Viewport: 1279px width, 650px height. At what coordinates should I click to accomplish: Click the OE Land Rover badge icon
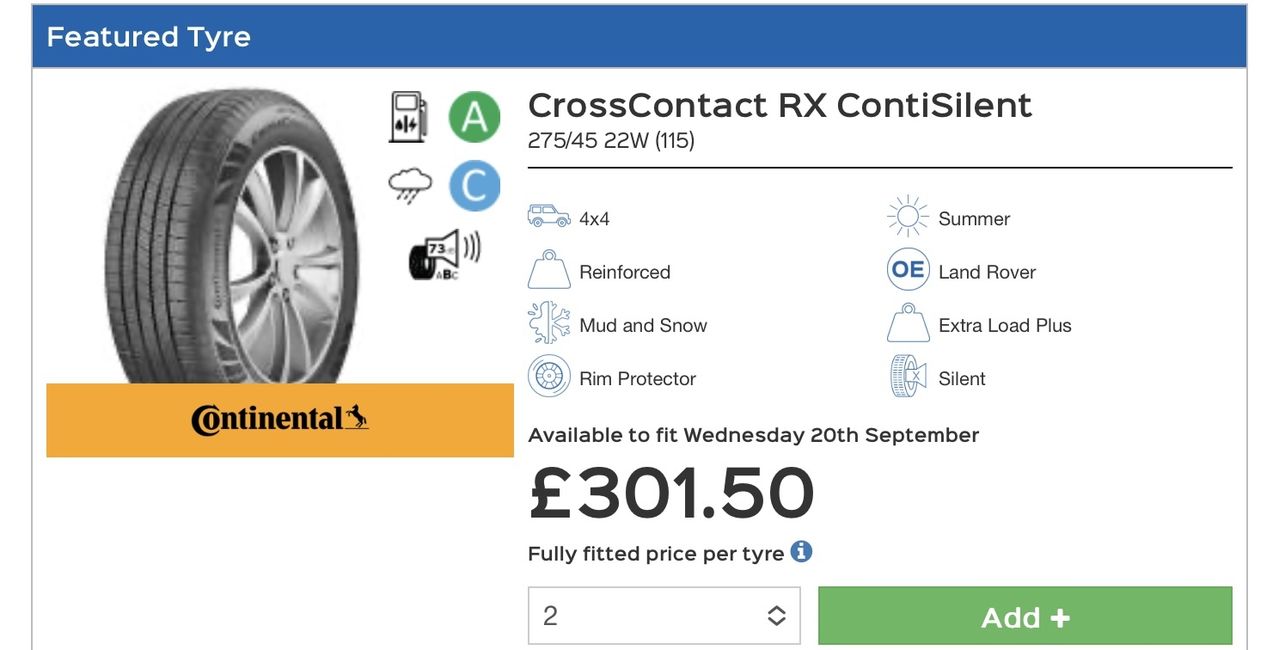[908, 271]
